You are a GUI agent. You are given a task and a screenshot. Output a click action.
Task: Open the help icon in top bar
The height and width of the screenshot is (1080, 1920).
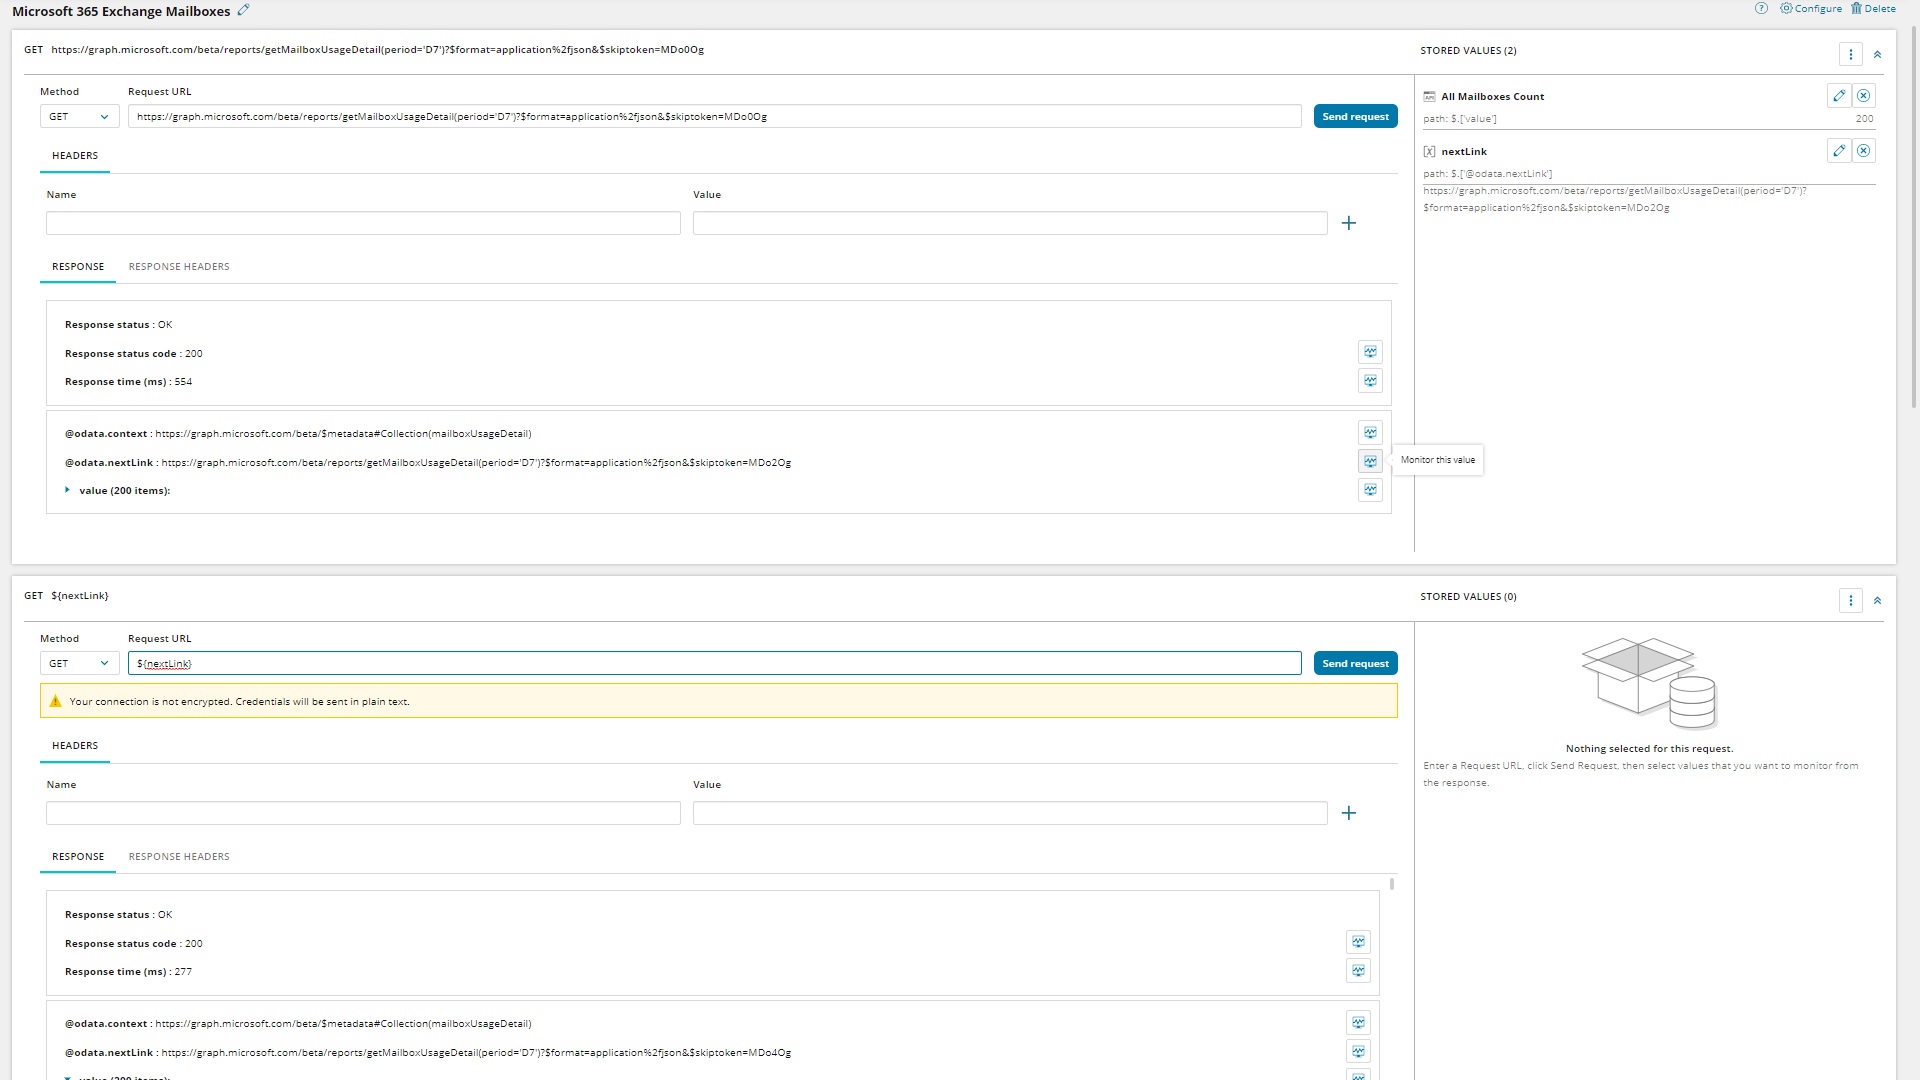click(x=1761, y=8)
